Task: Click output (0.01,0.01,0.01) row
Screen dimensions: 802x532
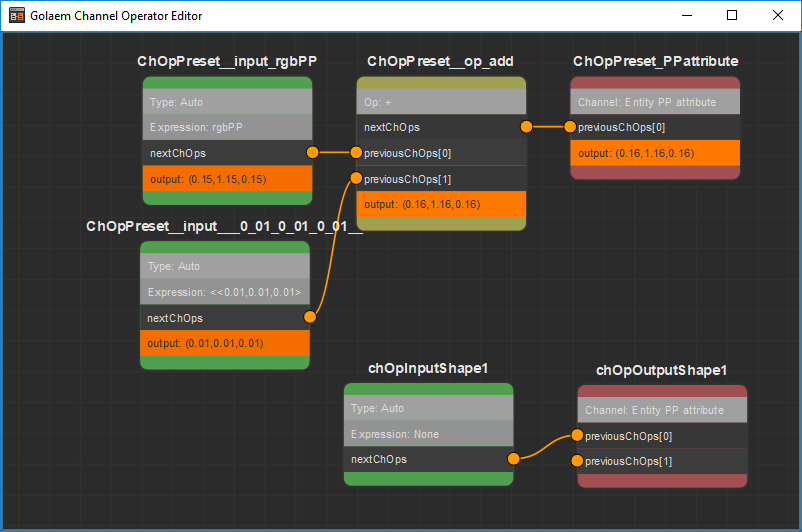Action: 225,343
